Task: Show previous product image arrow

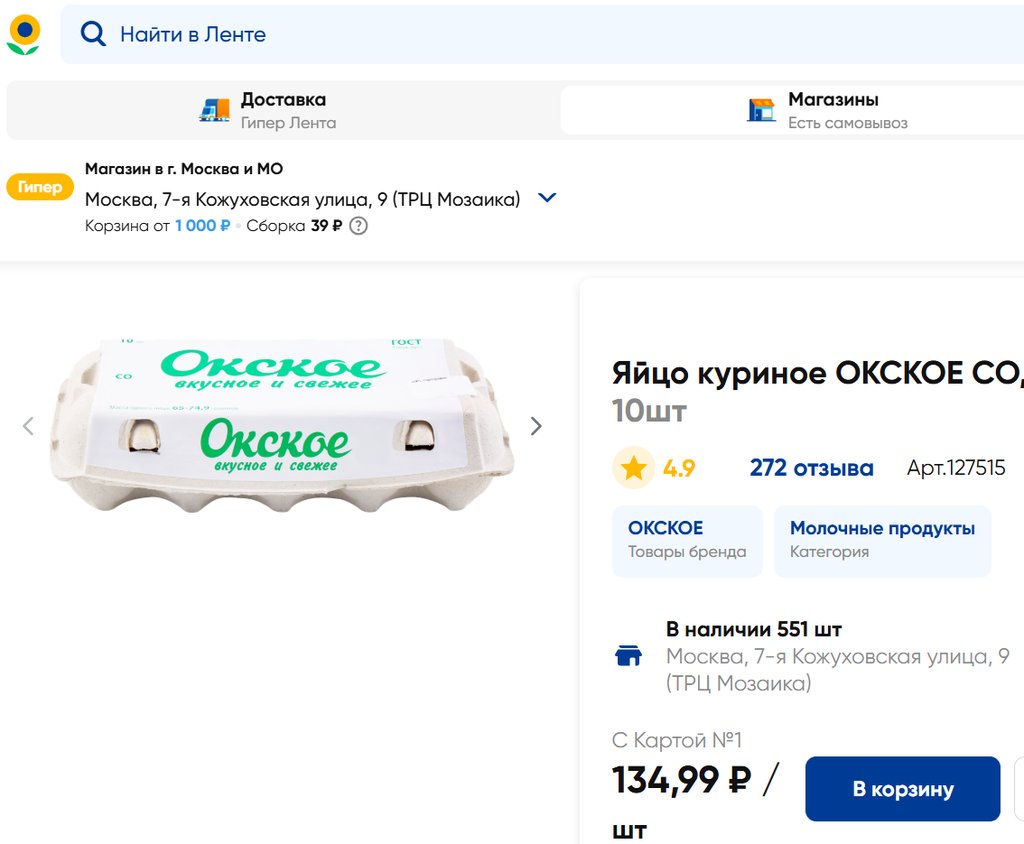Action: click(28, 426)
